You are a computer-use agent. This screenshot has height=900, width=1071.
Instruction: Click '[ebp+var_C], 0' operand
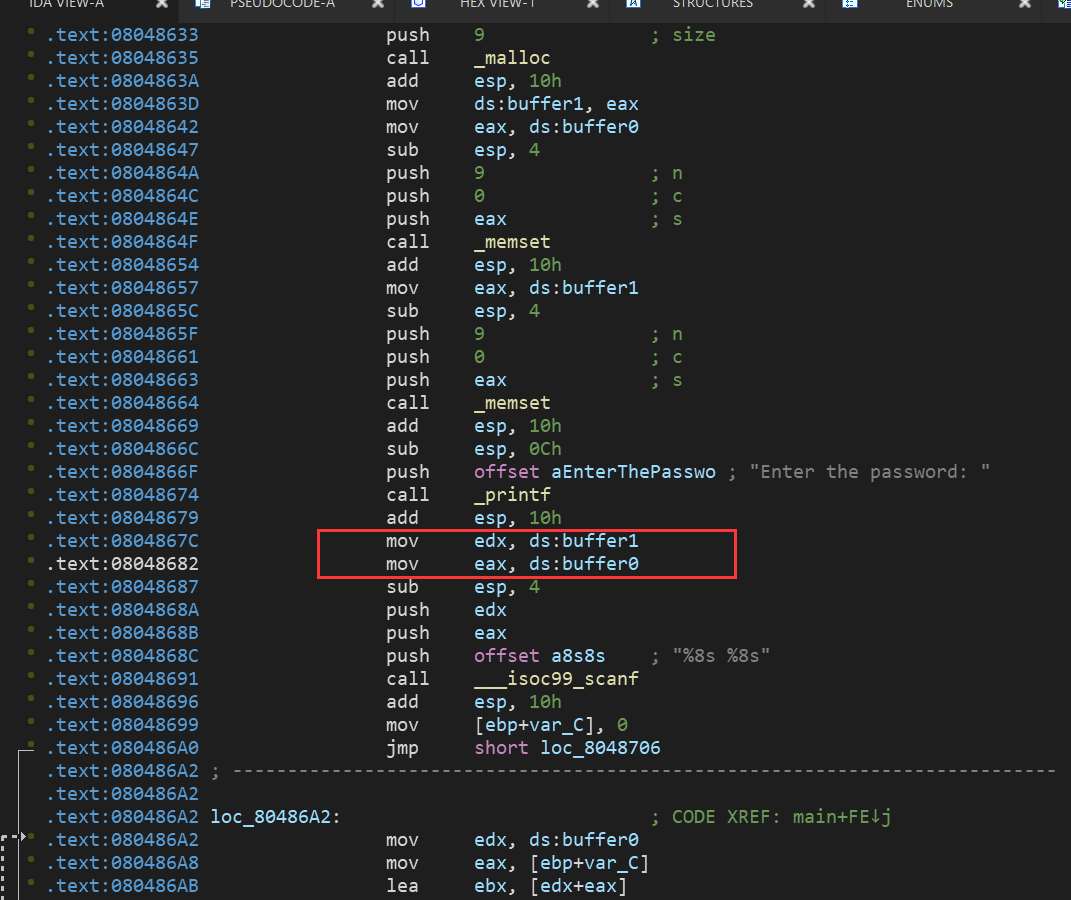551,725
